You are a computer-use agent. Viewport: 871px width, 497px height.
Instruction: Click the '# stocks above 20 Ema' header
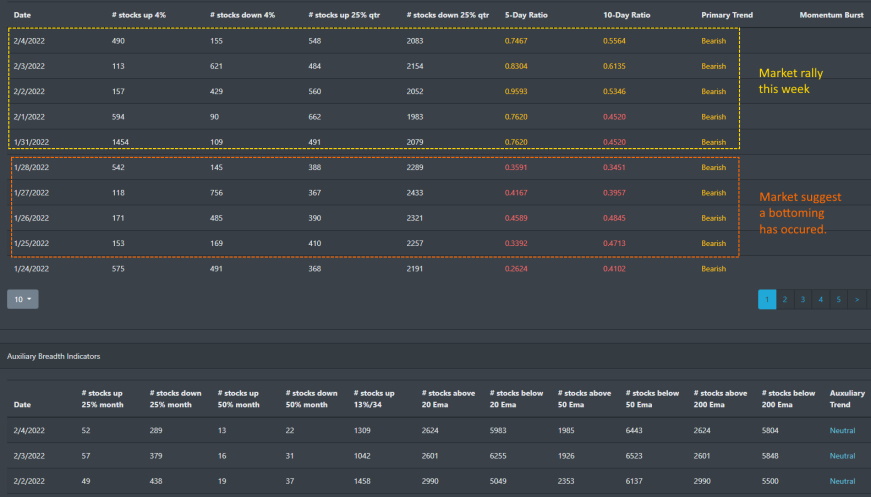448,399
